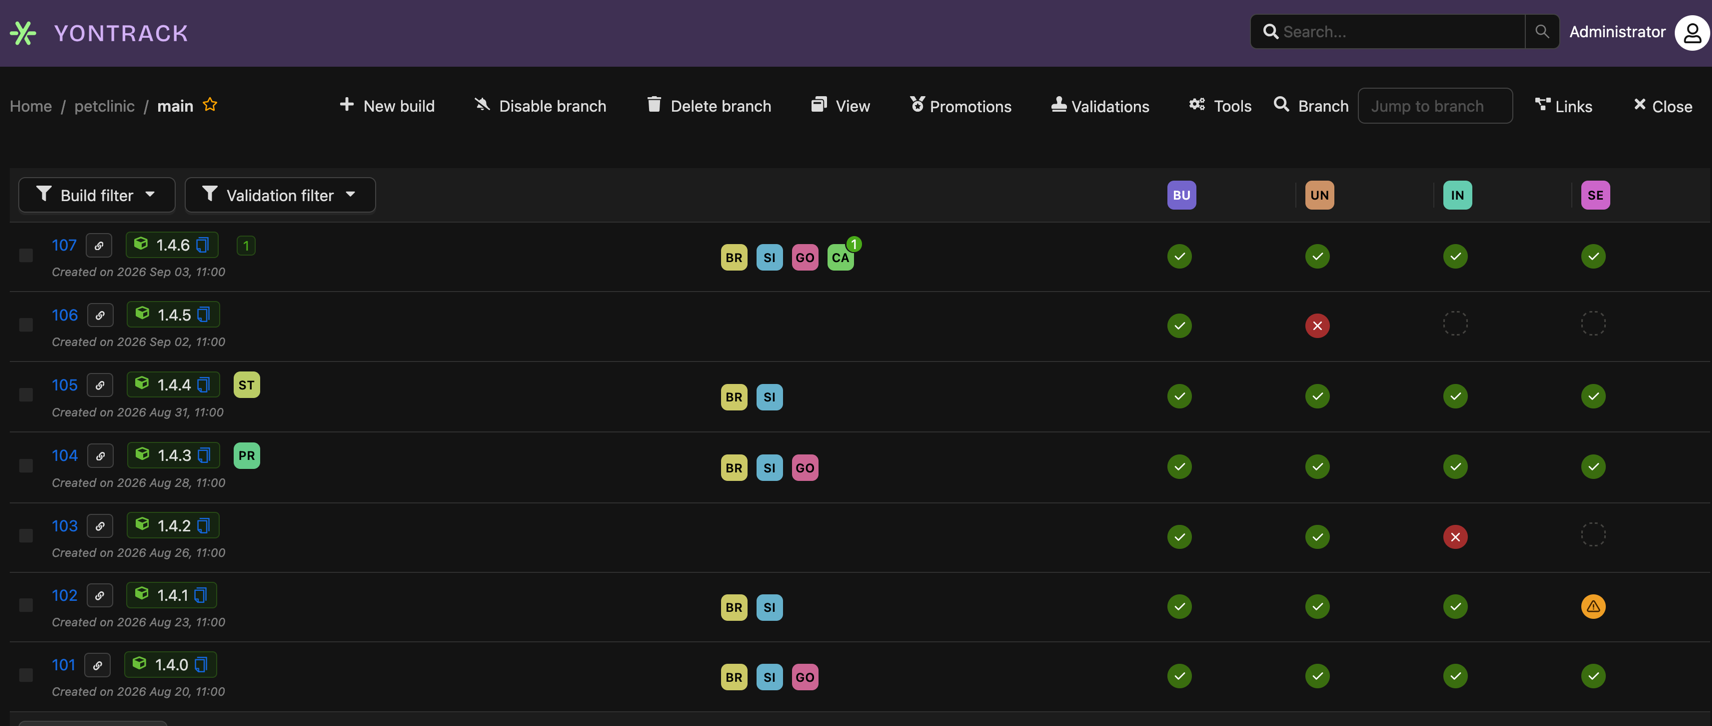1712x726 pixels.
Task: Select the checkbox for build 106
Action: (x=26, y=325)
